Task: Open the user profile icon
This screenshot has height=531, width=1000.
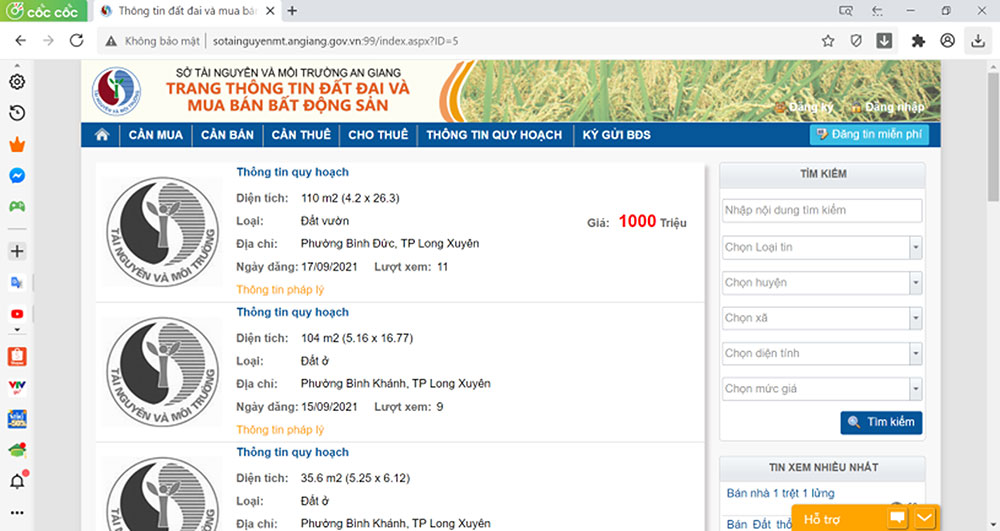Action: [x=948, y=41]
